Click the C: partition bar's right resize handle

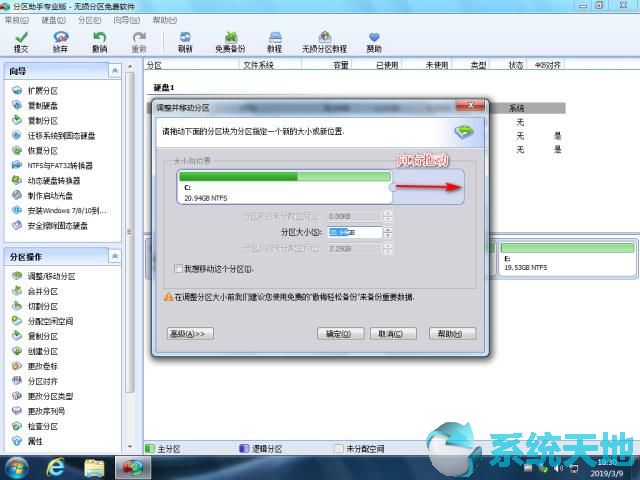click(392, 187)
